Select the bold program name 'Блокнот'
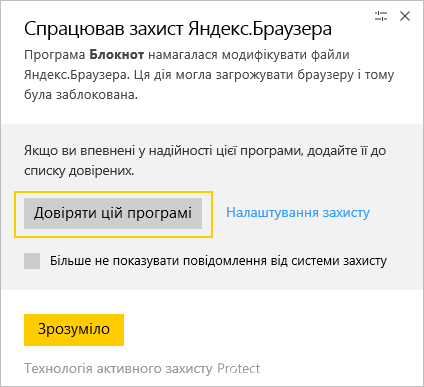Screen dimensions: 424x387 coord(117,55)
